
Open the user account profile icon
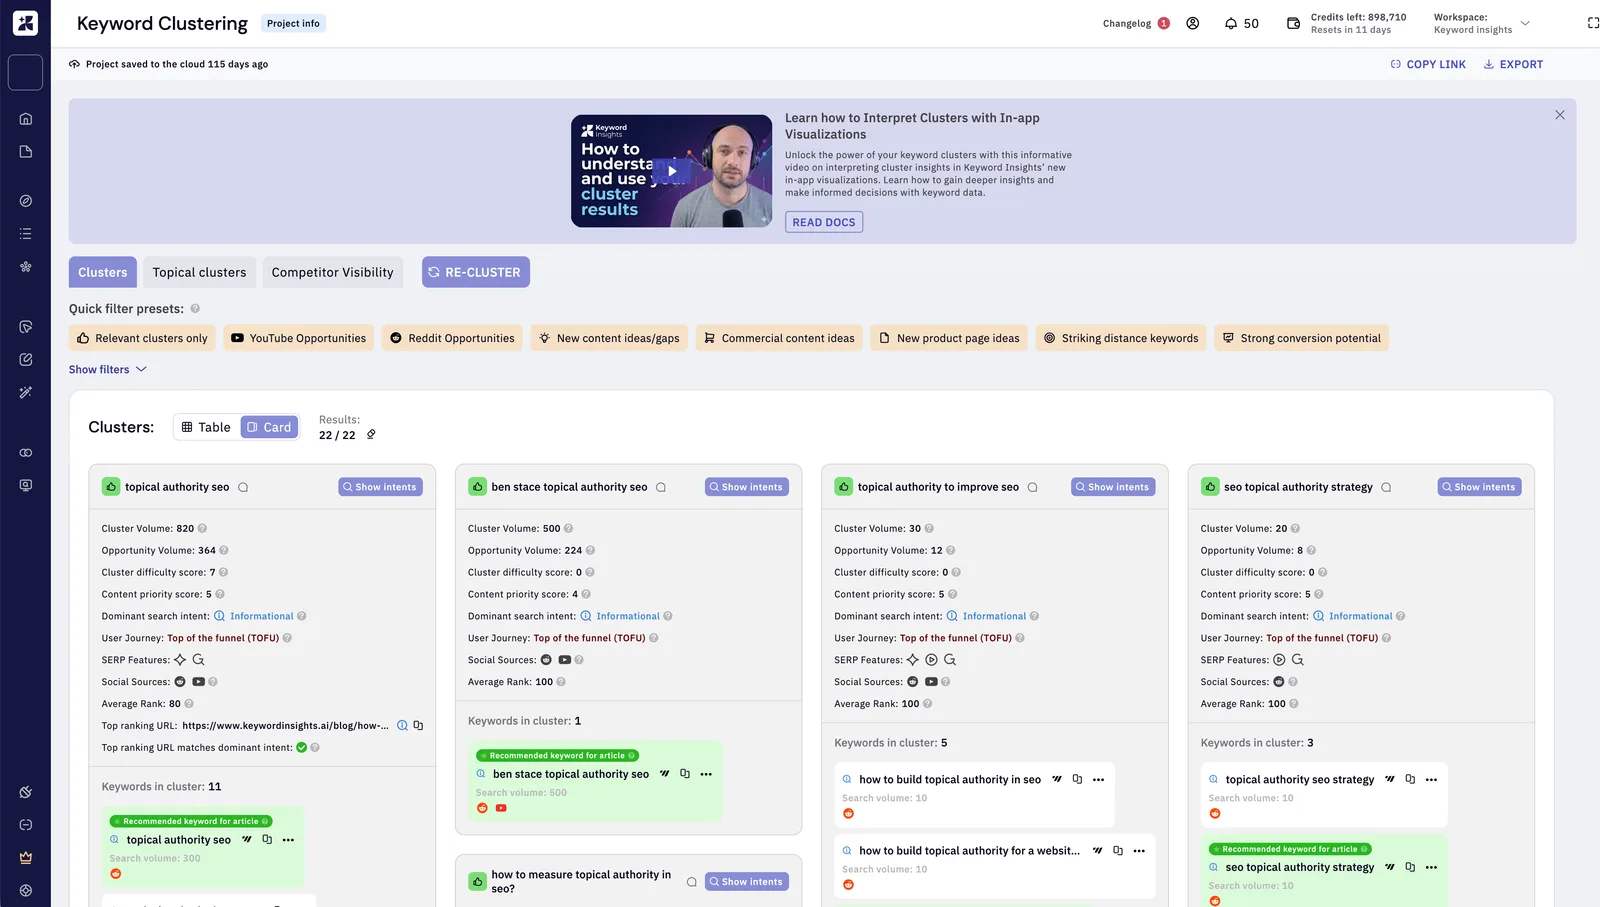pos(1192,23)
